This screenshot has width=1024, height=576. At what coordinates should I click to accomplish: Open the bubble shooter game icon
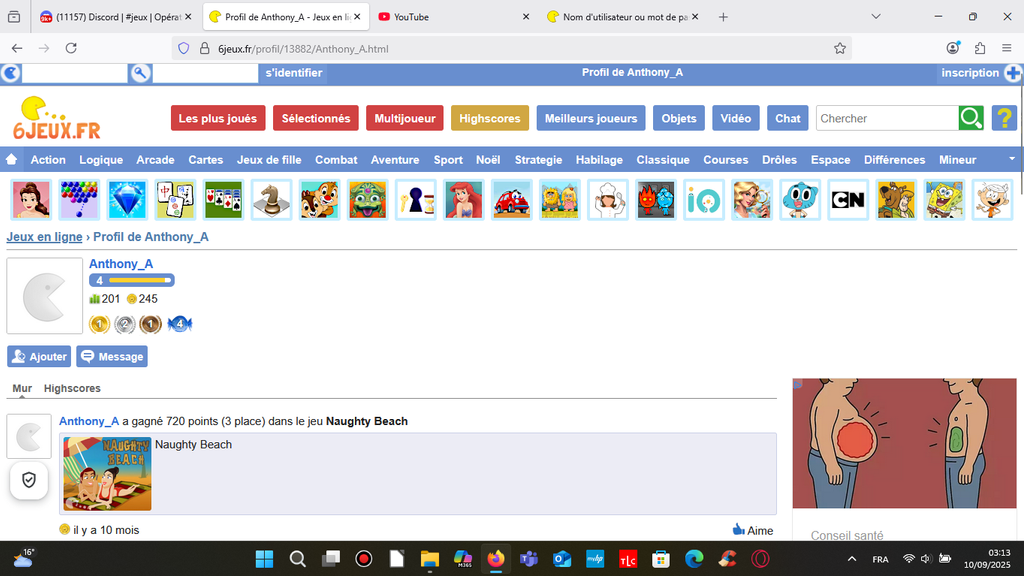79,200
